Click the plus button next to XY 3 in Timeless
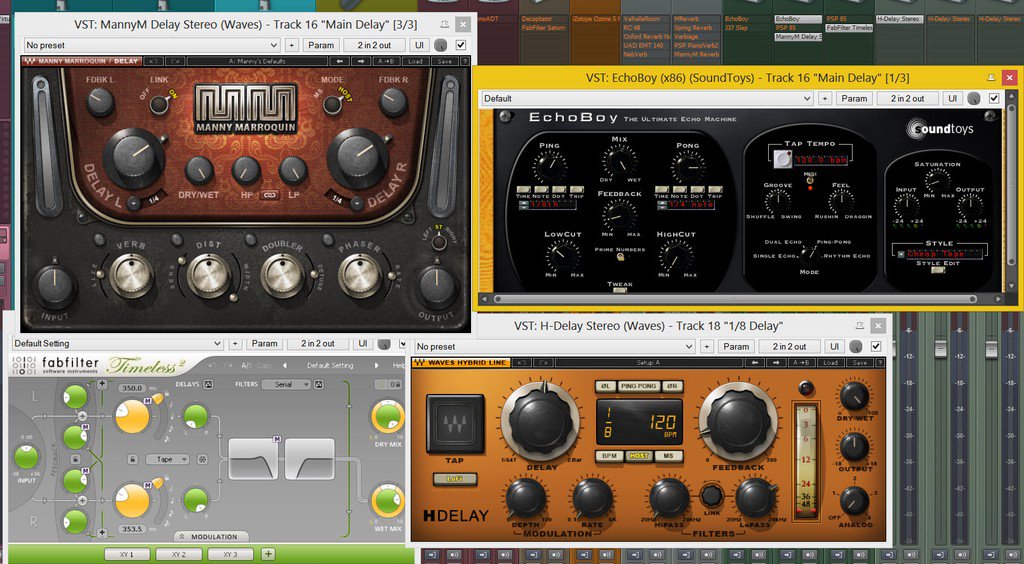Image resolution: width=1024 pixels, height=564 pixels. [x=268, y=554]
